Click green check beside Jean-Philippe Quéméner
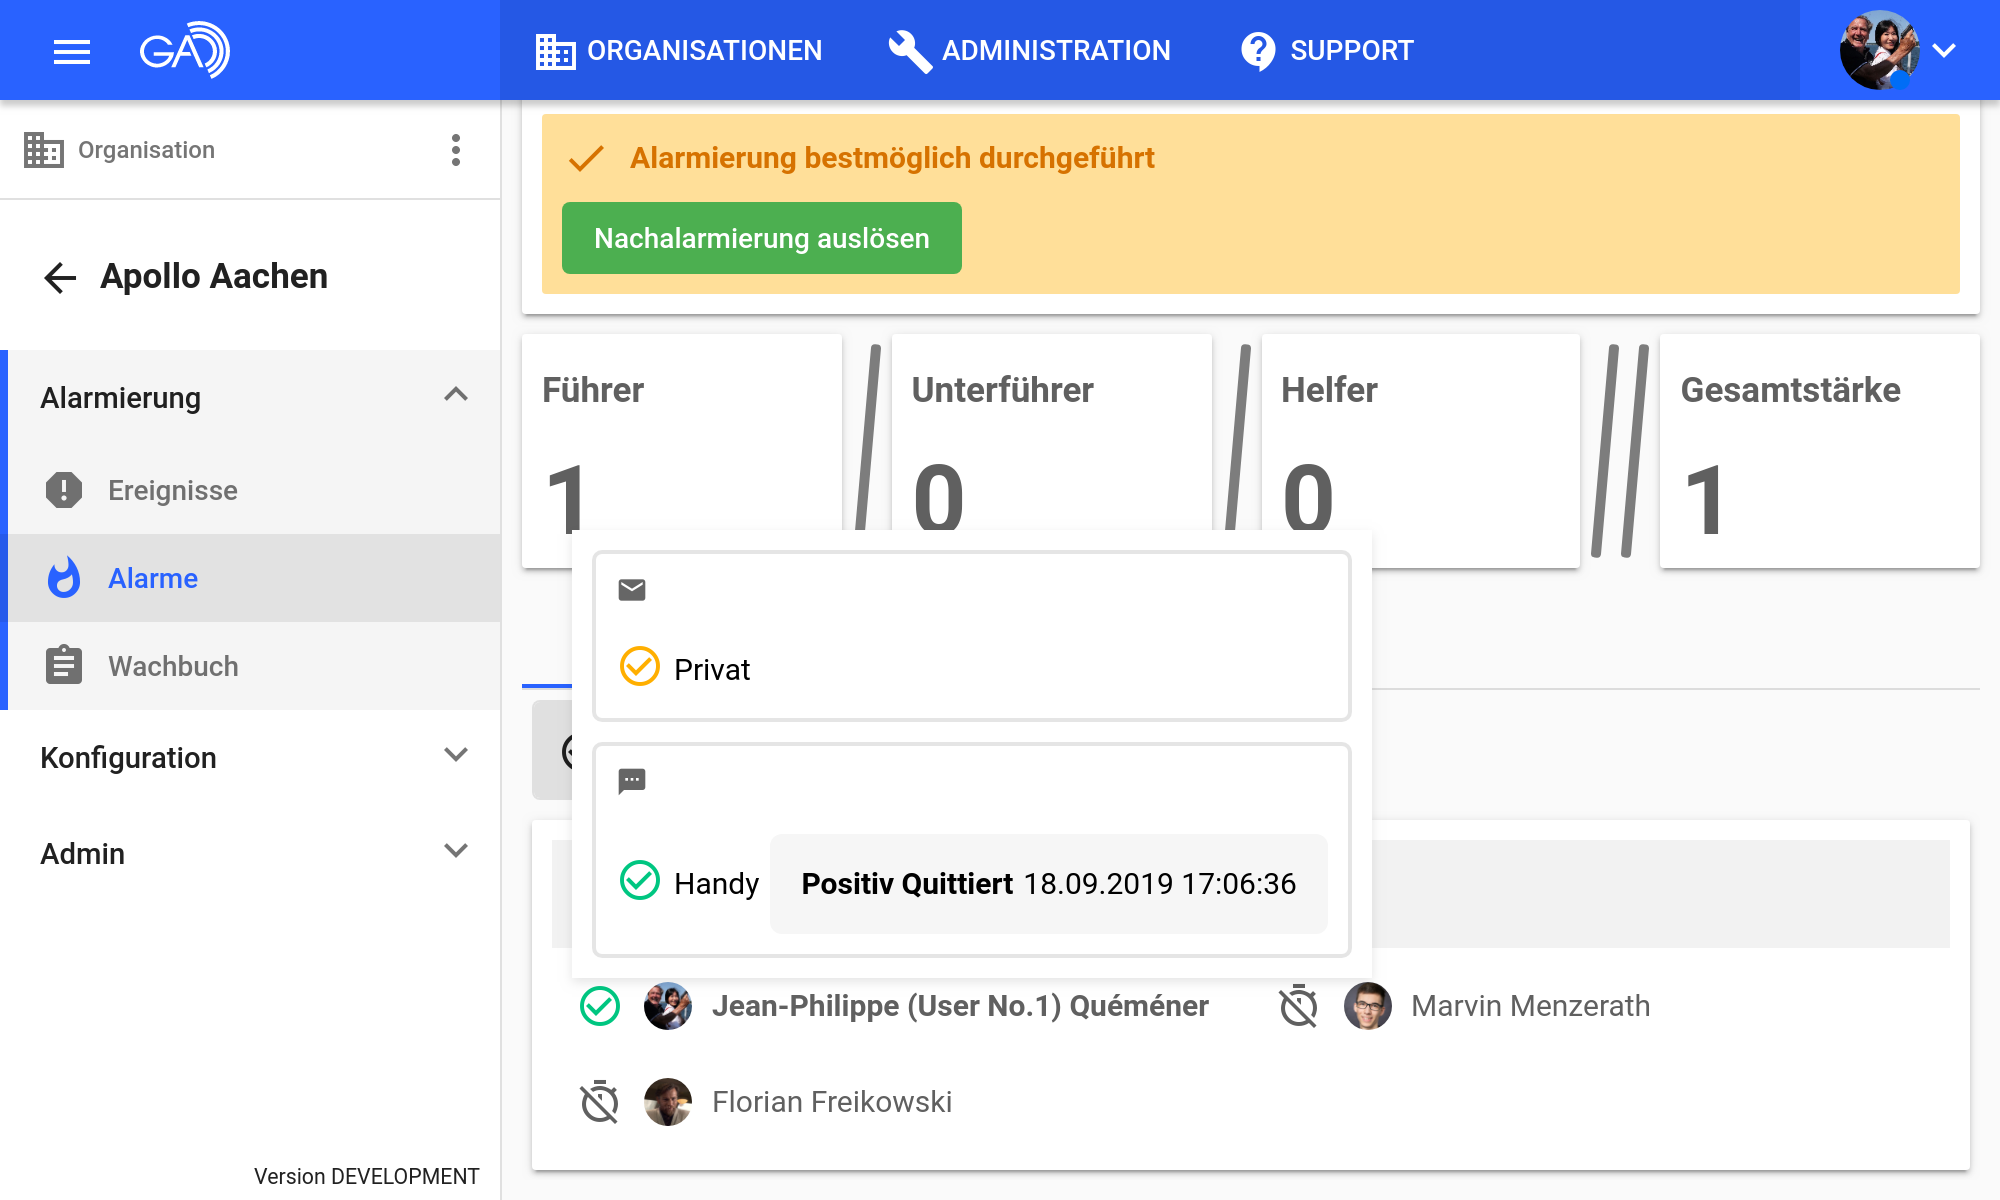Image resolution: width=2000 pixels, height=1200 pixels. click(600, 1006)
